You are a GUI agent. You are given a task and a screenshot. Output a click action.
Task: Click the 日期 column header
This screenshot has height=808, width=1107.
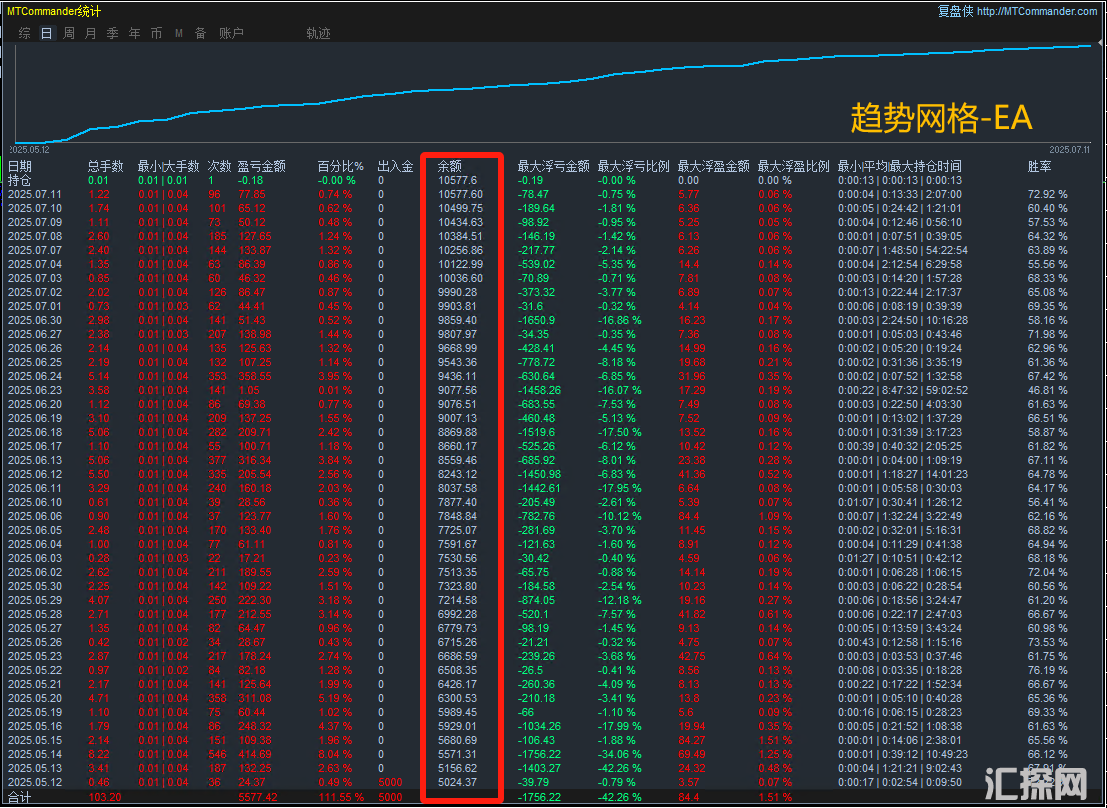(x=20, y=166)
